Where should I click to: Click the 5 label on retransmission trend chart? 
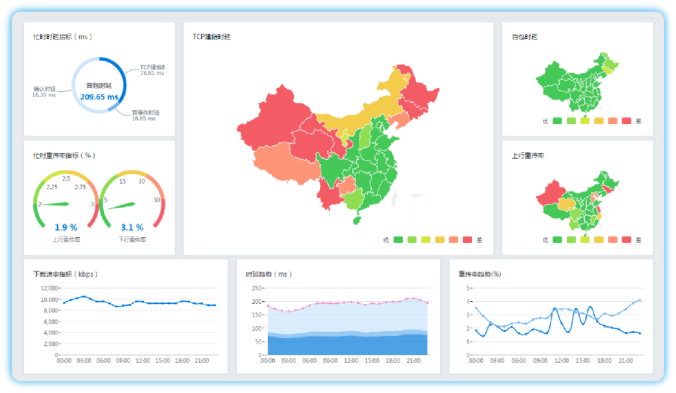click(x=469, y=288)
